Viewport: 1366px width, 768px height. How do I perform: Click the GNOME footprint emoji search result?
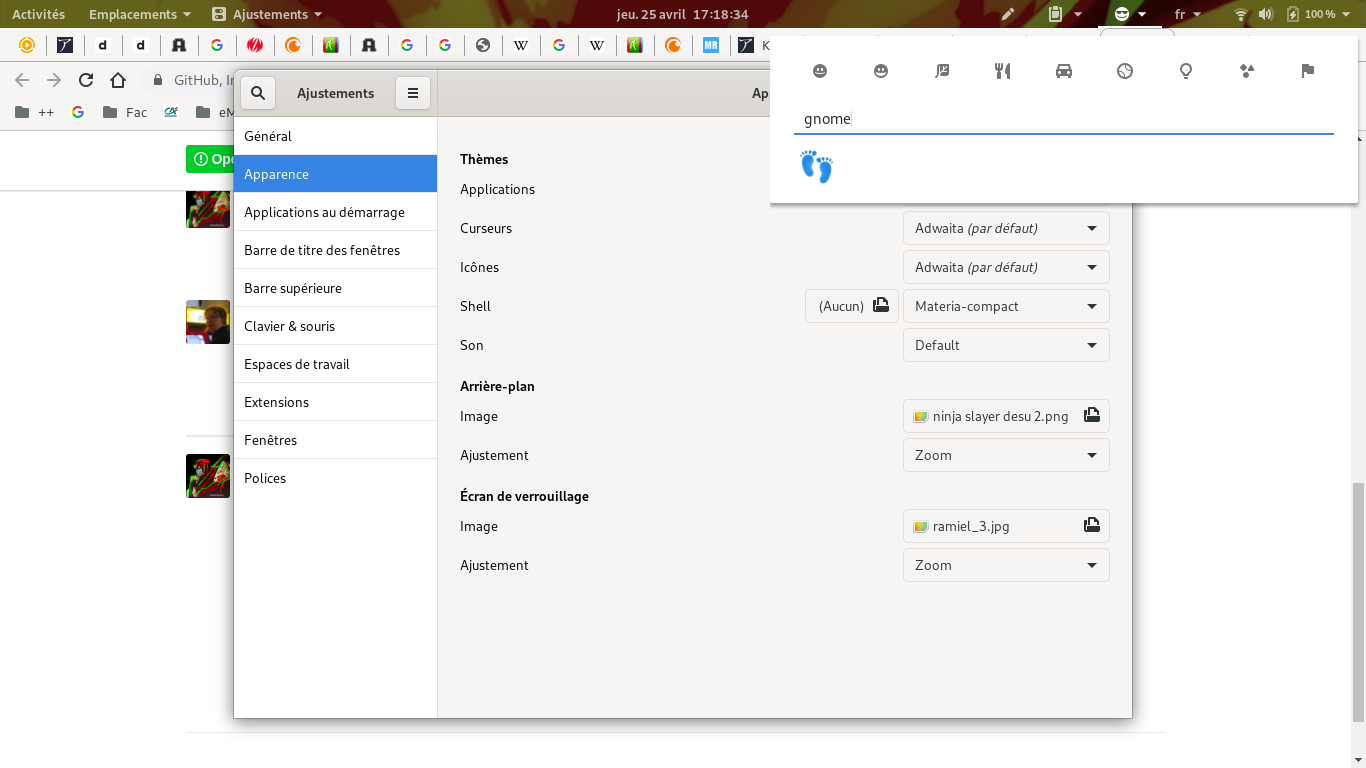(x=817, y=167)
